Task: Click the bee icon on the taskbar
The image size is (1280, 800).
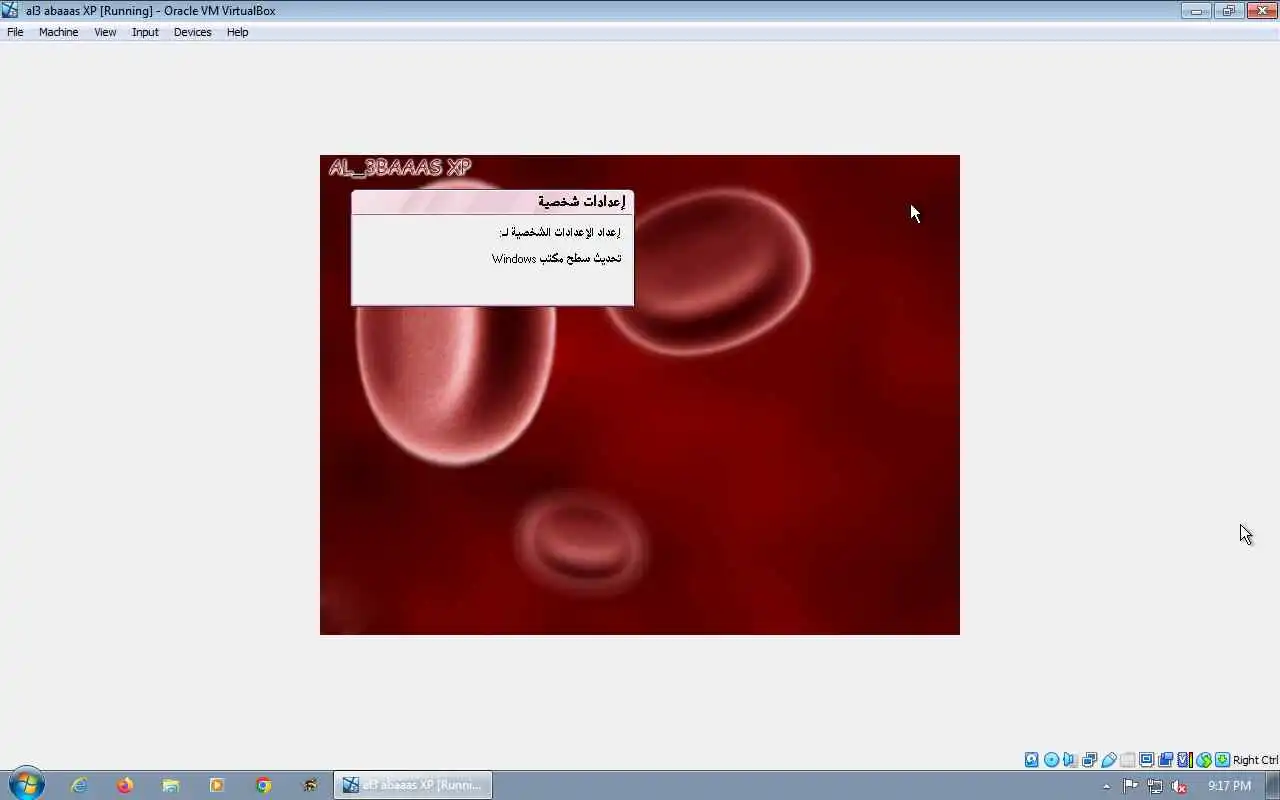Action: (310, 785)
